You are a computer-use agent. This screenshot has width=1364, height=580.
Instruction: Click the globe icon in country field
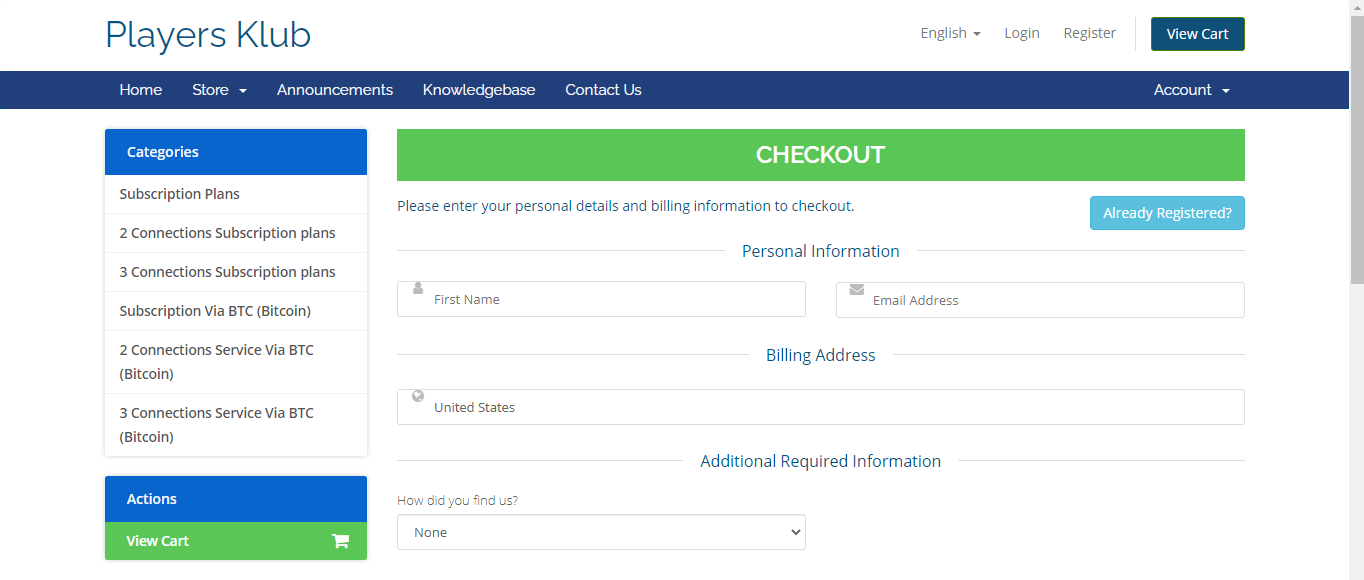418,396
